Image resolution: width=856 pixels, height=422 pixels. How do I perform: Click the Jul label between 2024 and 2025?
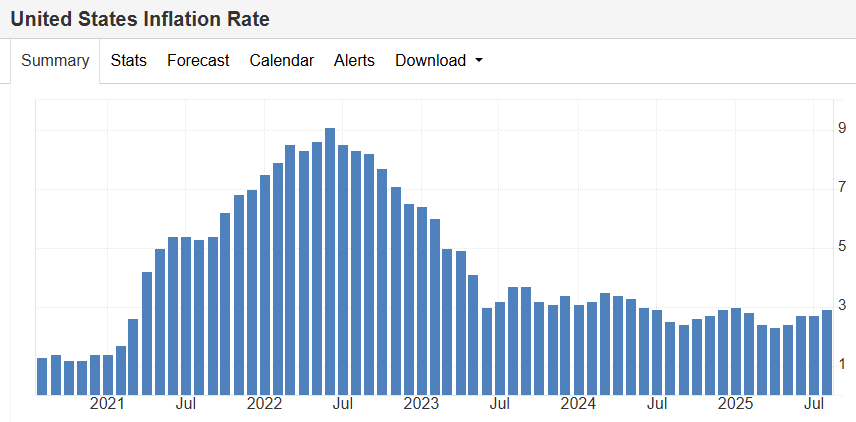[x=657, y=404]
